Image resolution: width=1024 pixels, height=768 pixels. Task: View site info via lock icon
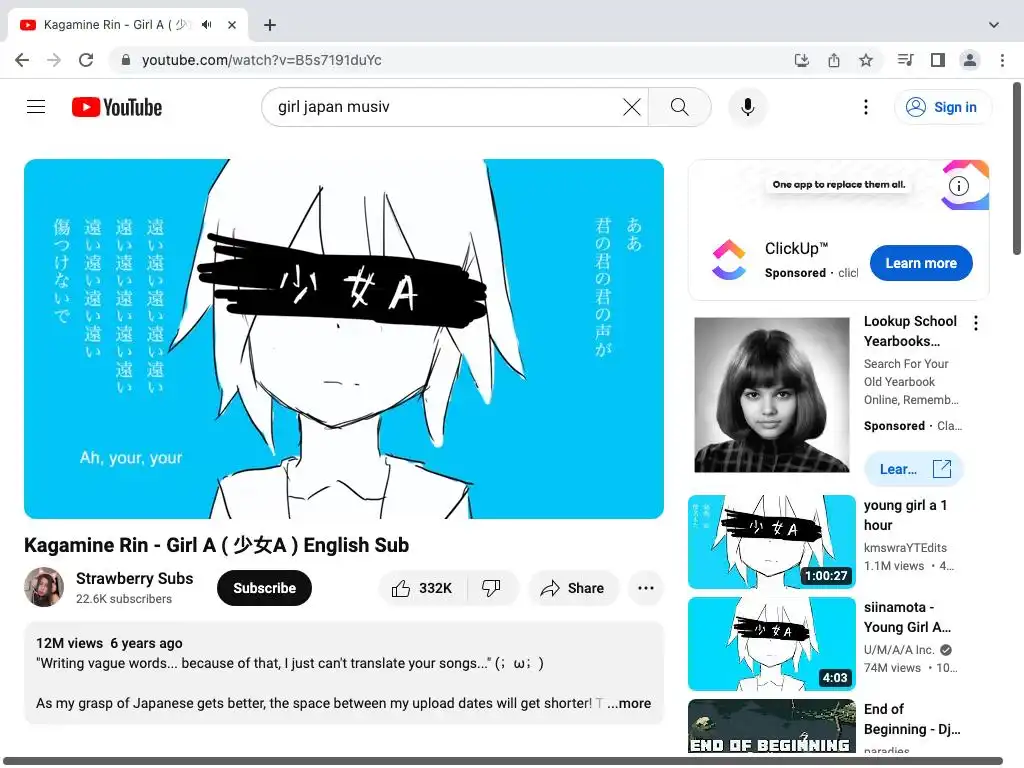(126, 60)
